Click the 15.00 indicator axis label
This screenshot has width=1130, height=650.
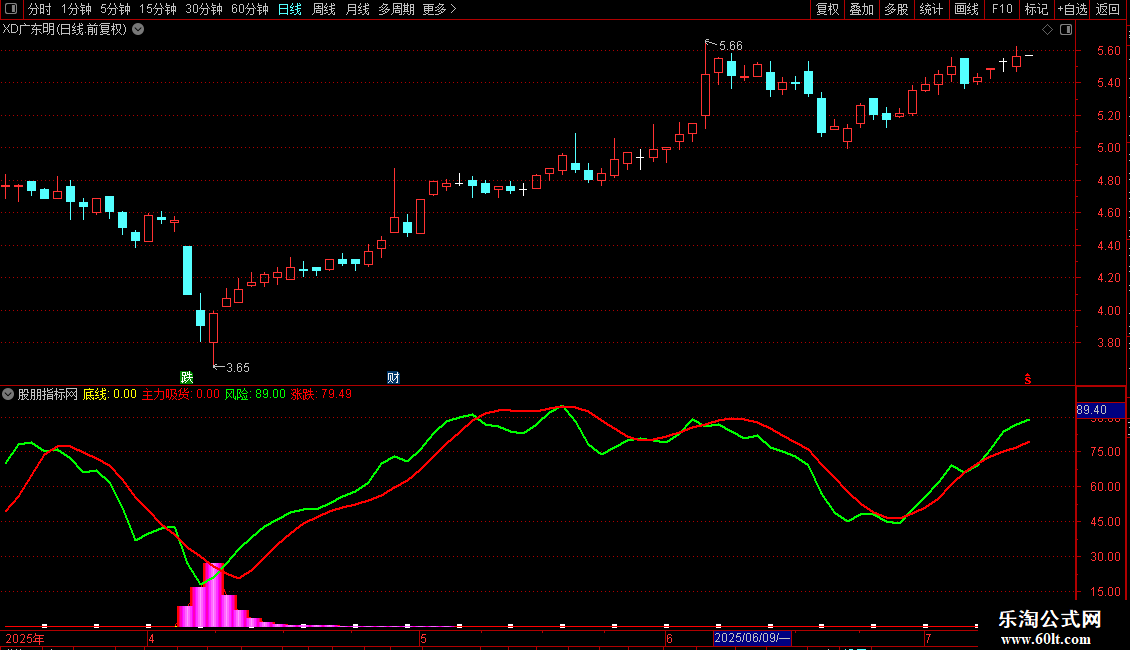pos(1105,592)
